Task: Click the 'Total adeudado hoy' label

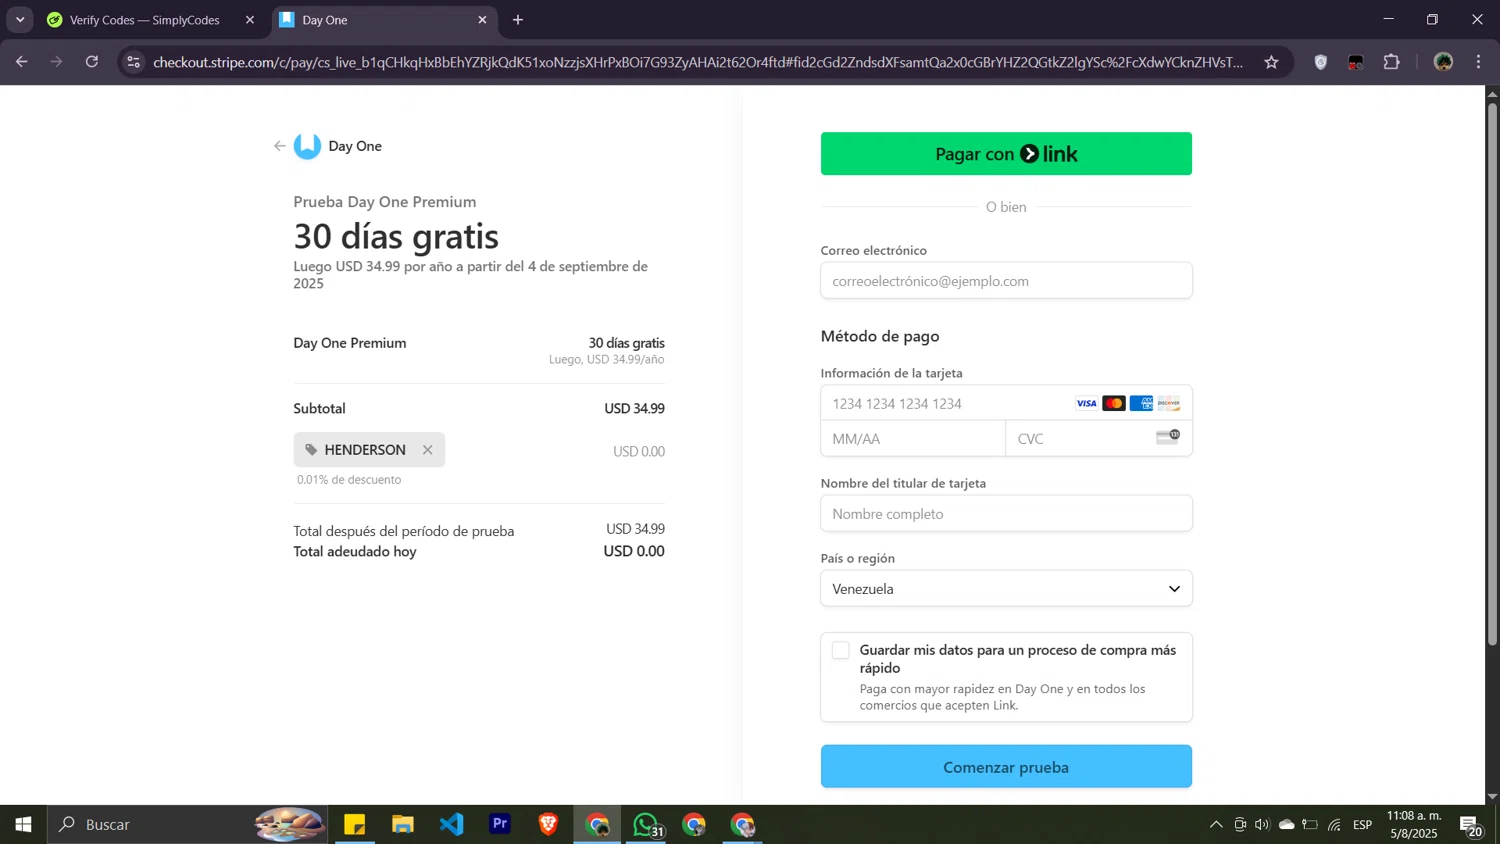Action: [355, 552]
